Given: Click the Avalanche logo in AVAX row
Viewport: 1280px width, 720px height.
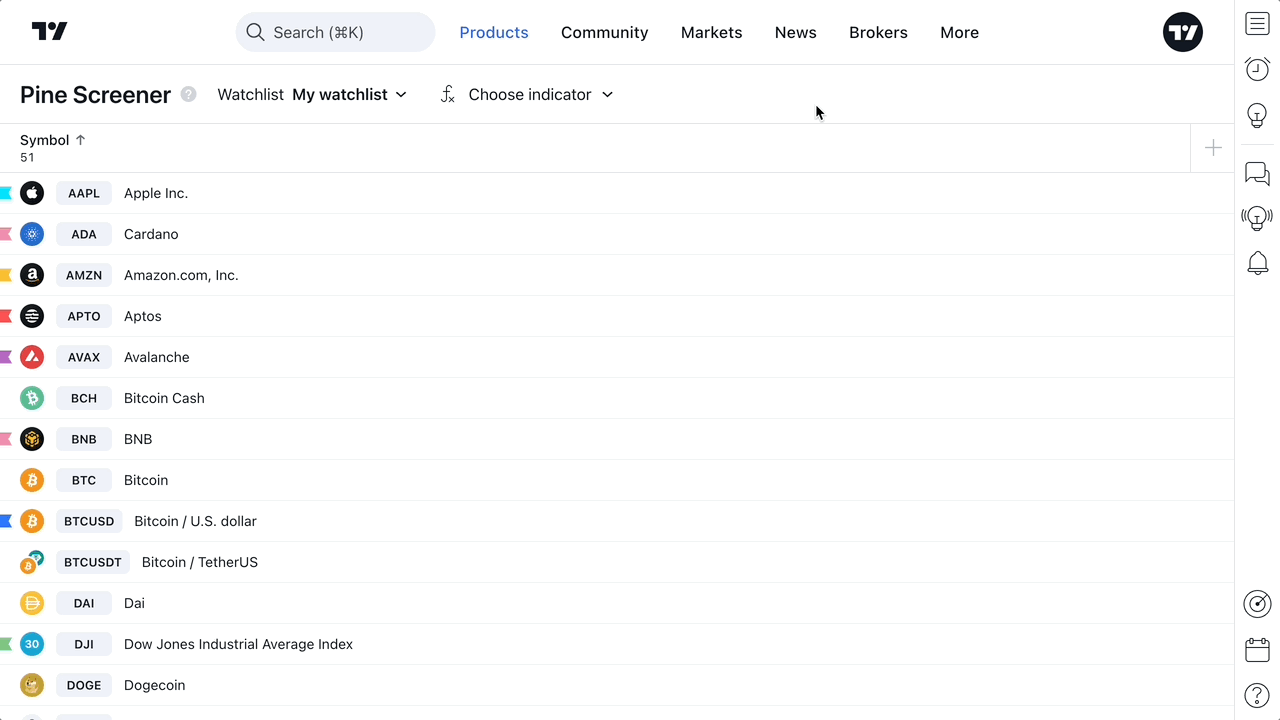Looking at the screenshot, I should (x=32, y=357).
